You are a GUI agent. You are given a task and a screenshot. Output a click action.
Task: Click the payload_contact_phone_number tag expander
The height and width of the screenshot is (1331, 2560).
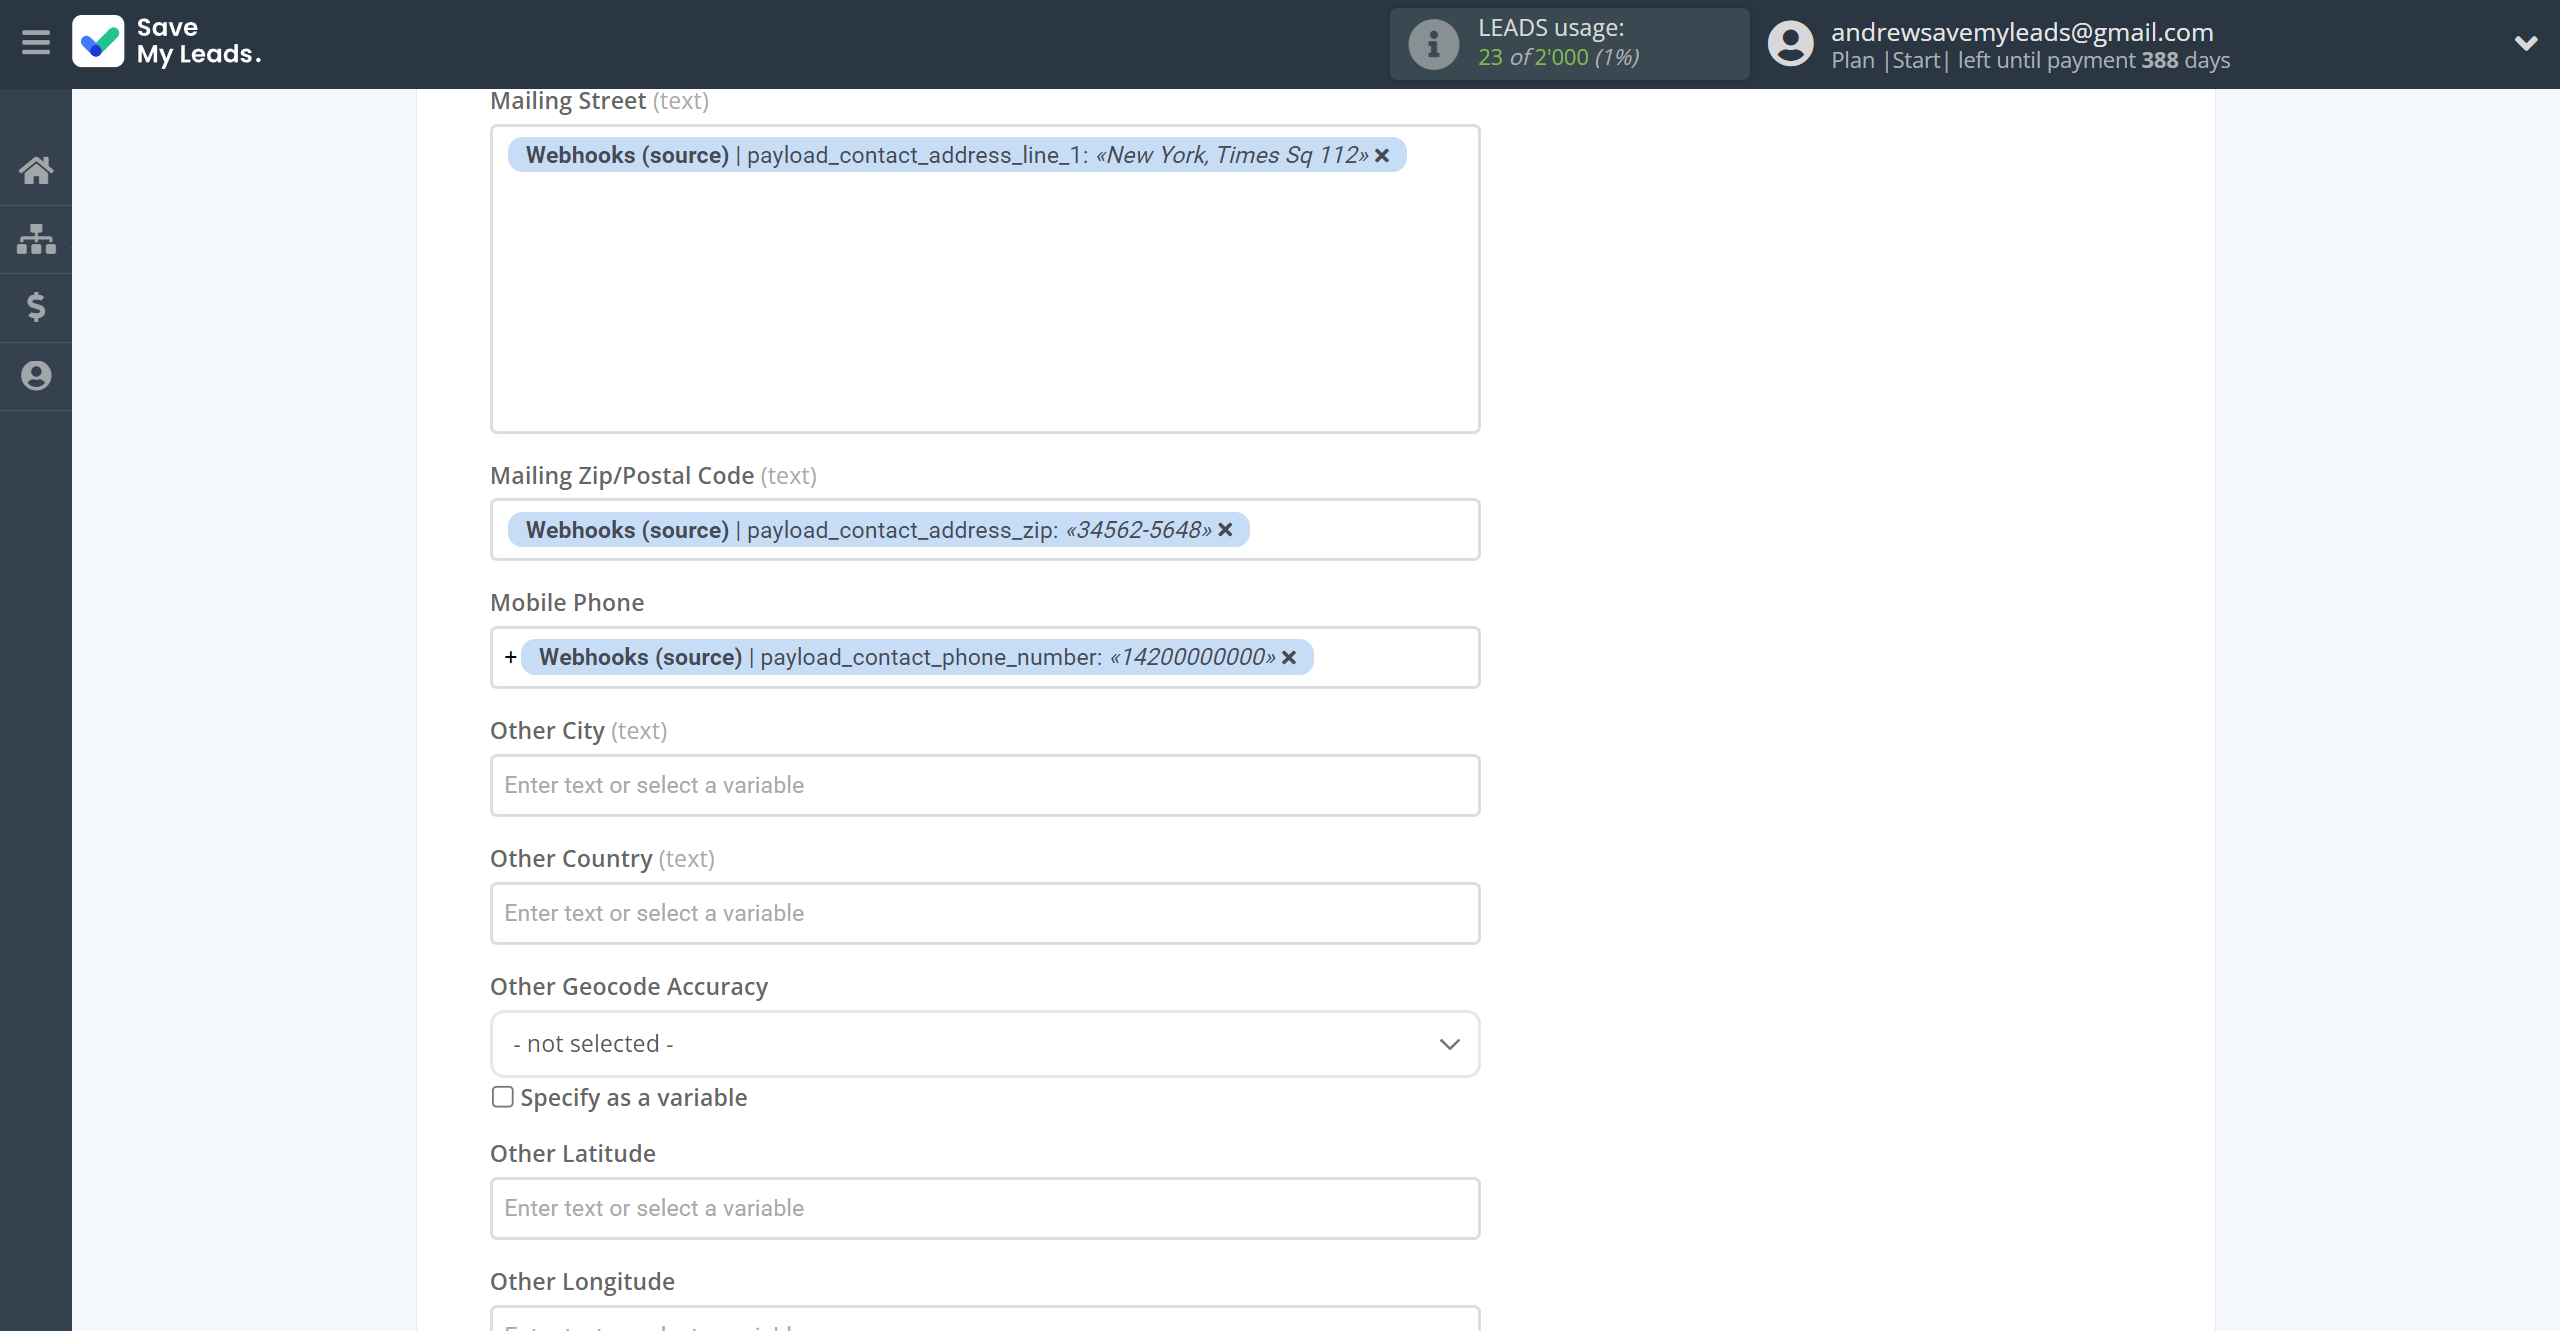click(x=510, y=657)
